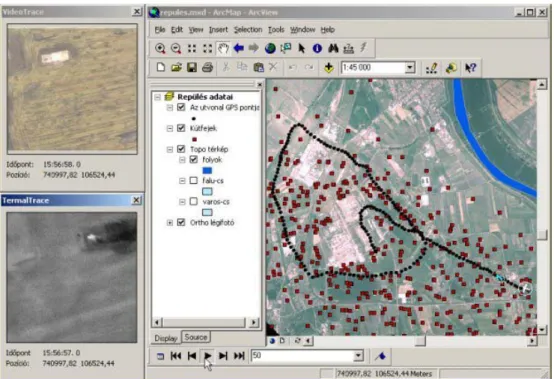Image resolution: width=554 pixels, height=379 pixels.
Task: Choose the Select Elements arrow tool
Action: 301,48
